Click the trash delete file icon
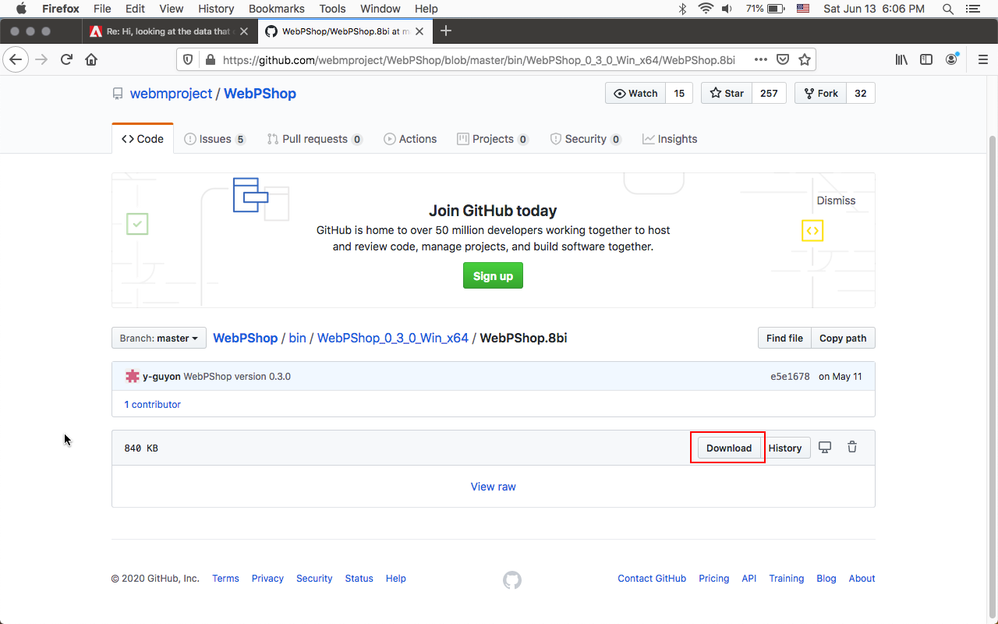The image size is (998, 624). click(852, 447)
